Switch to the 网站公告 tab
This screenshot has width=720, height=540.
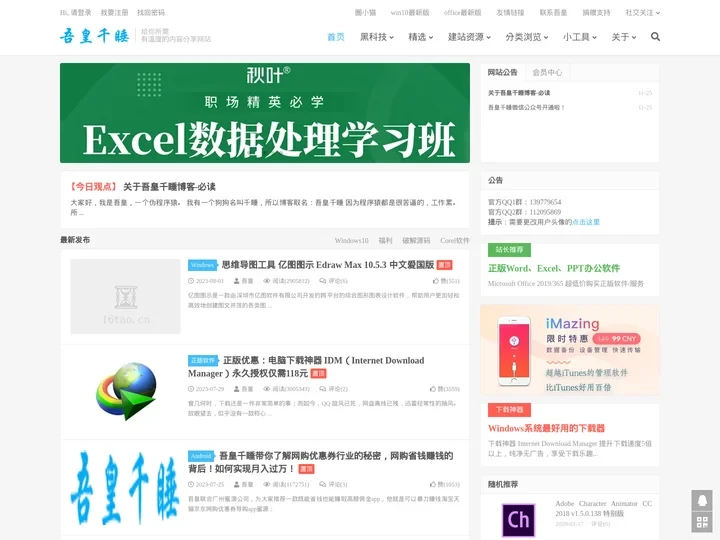[x=502, y=72]
